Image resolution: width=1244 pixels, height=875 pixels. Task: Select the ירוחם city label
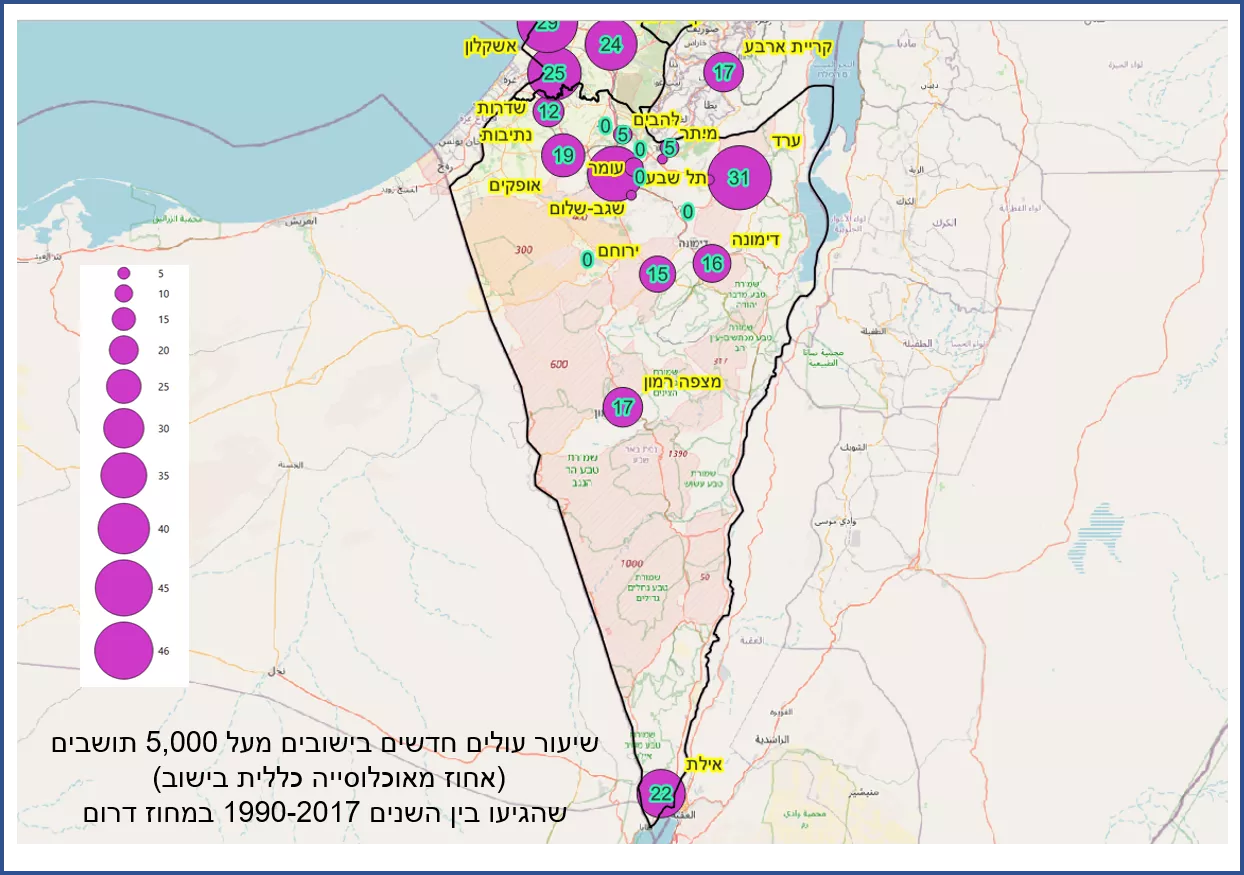(620, 249)
